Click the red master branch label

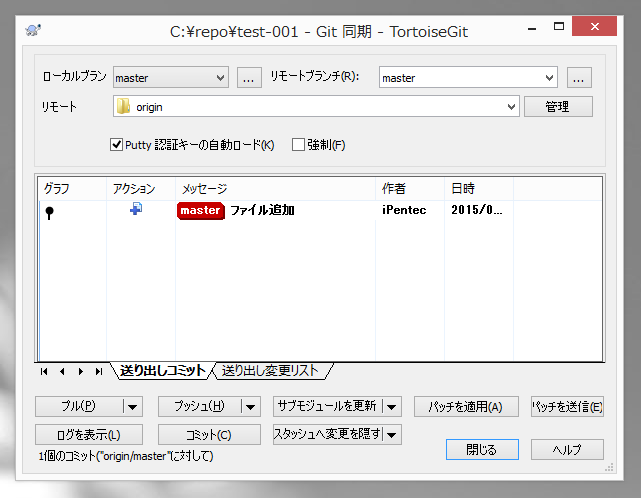tap(201, 211)
